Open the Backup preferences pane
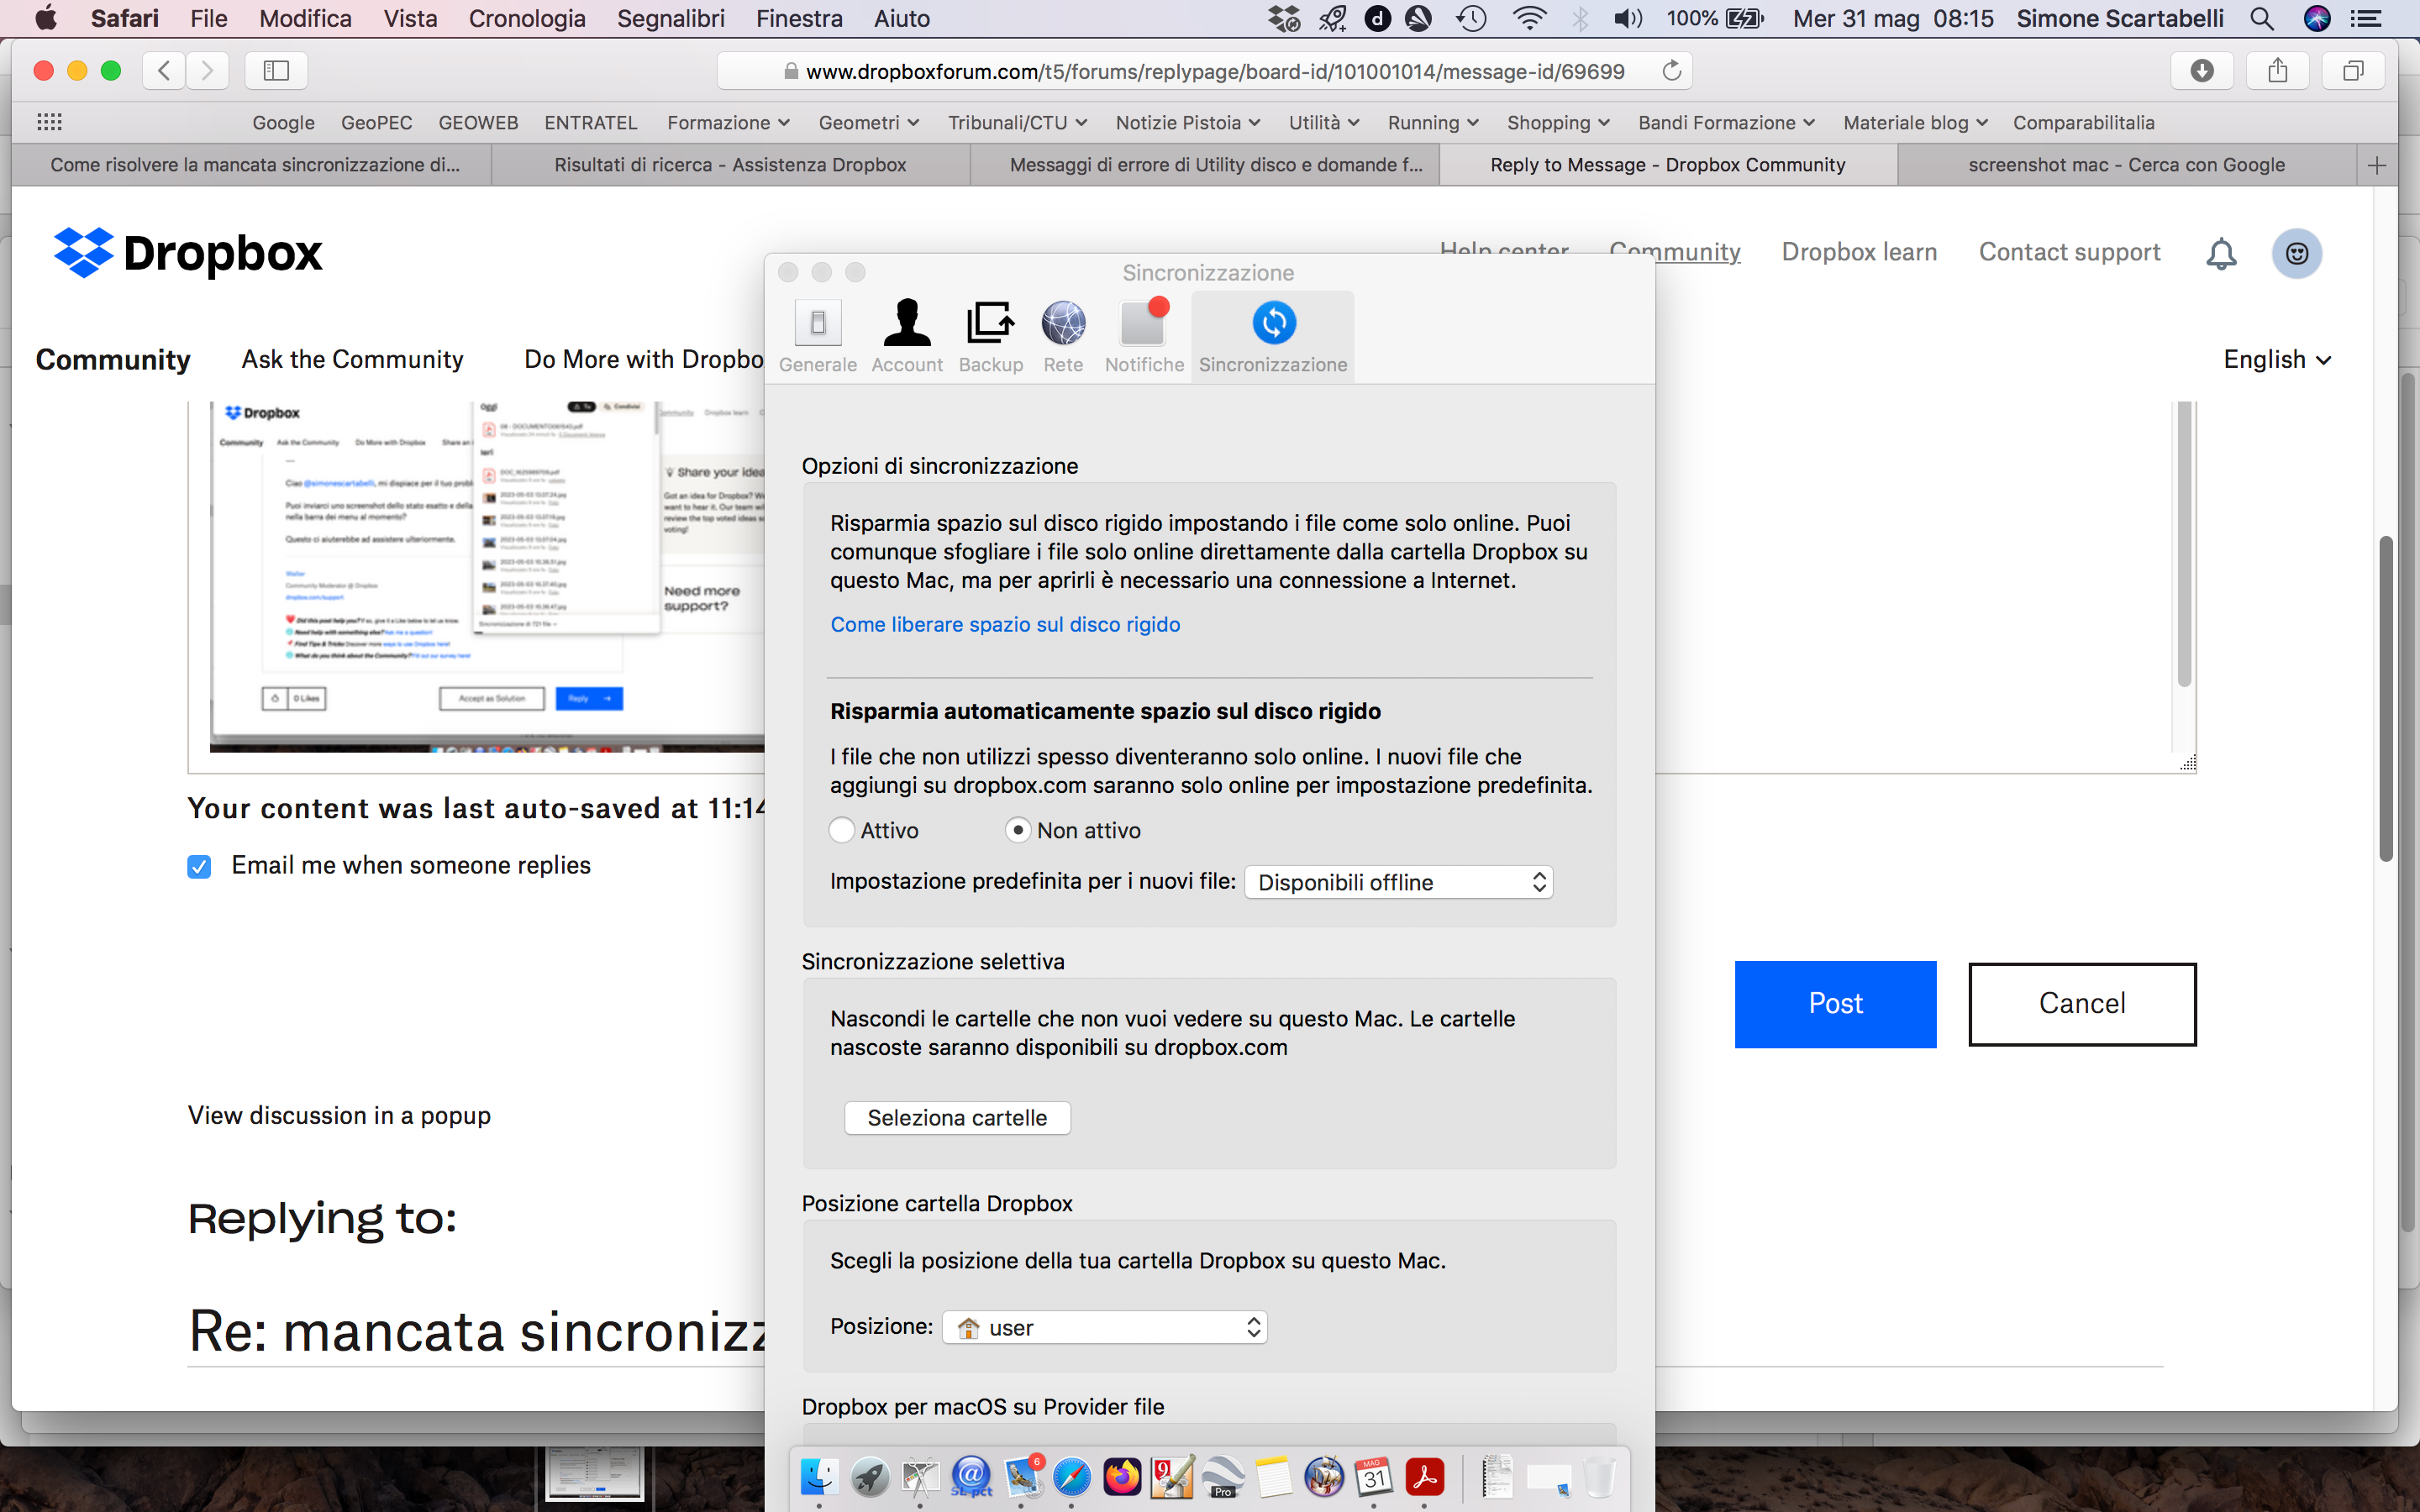This screenshot has height=1512, width=2420. pos(990,337)
